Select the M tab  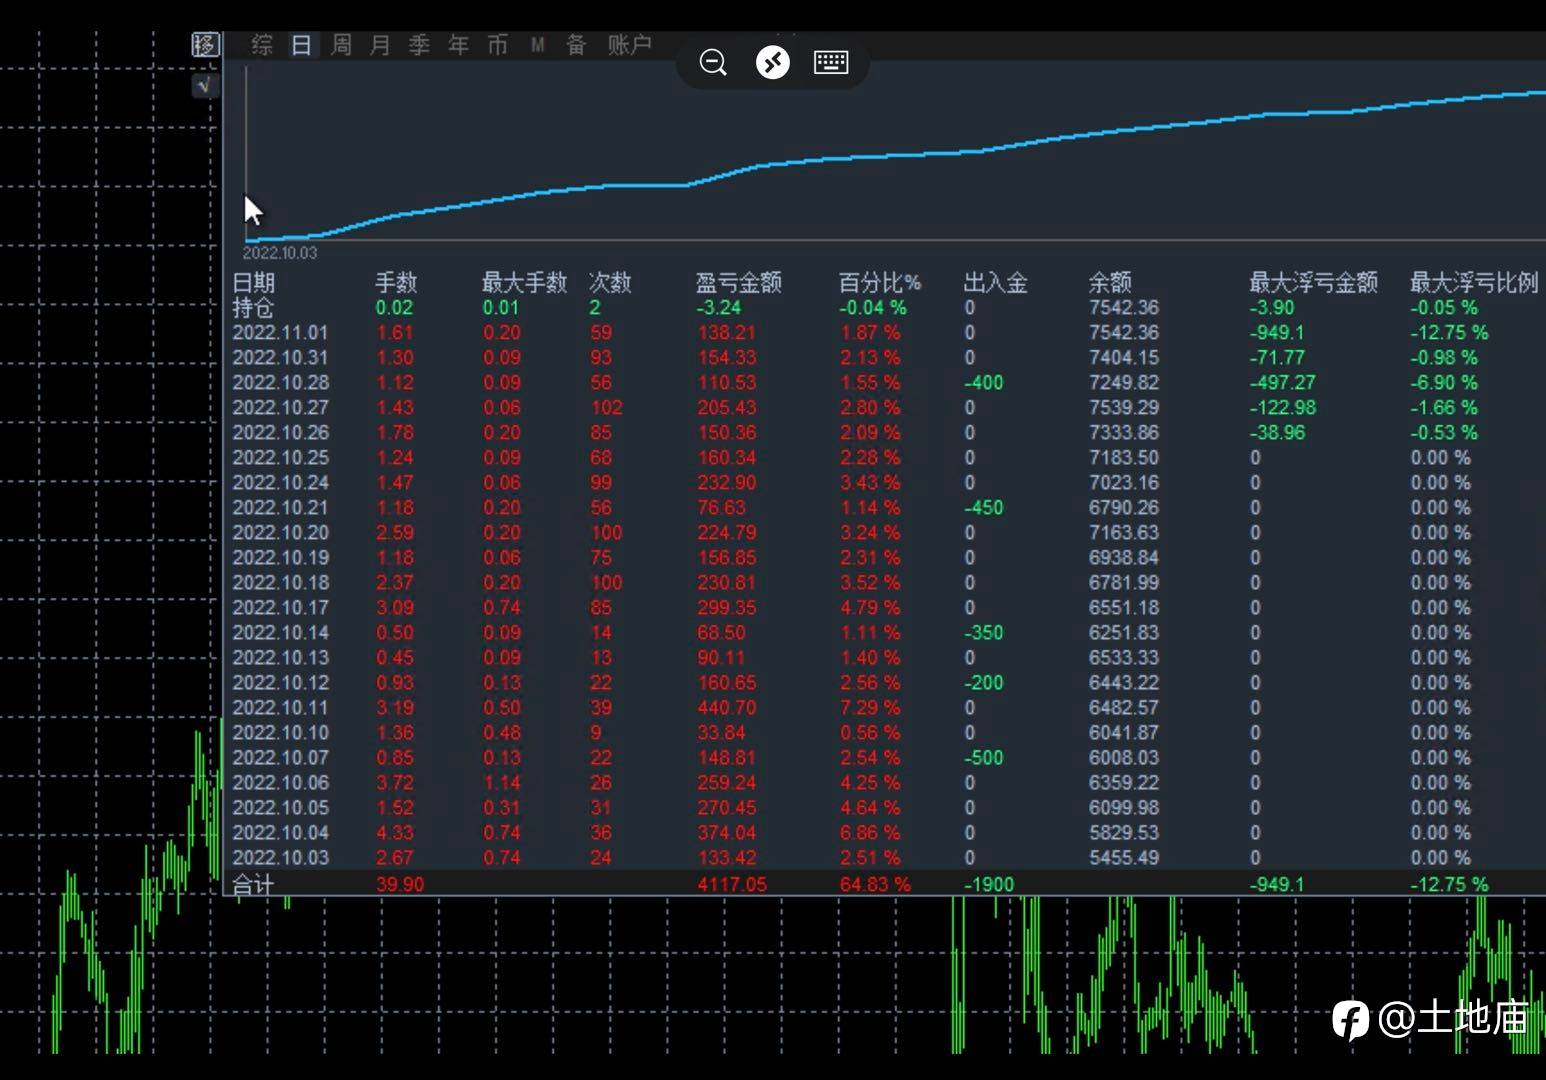pos(537,45)
